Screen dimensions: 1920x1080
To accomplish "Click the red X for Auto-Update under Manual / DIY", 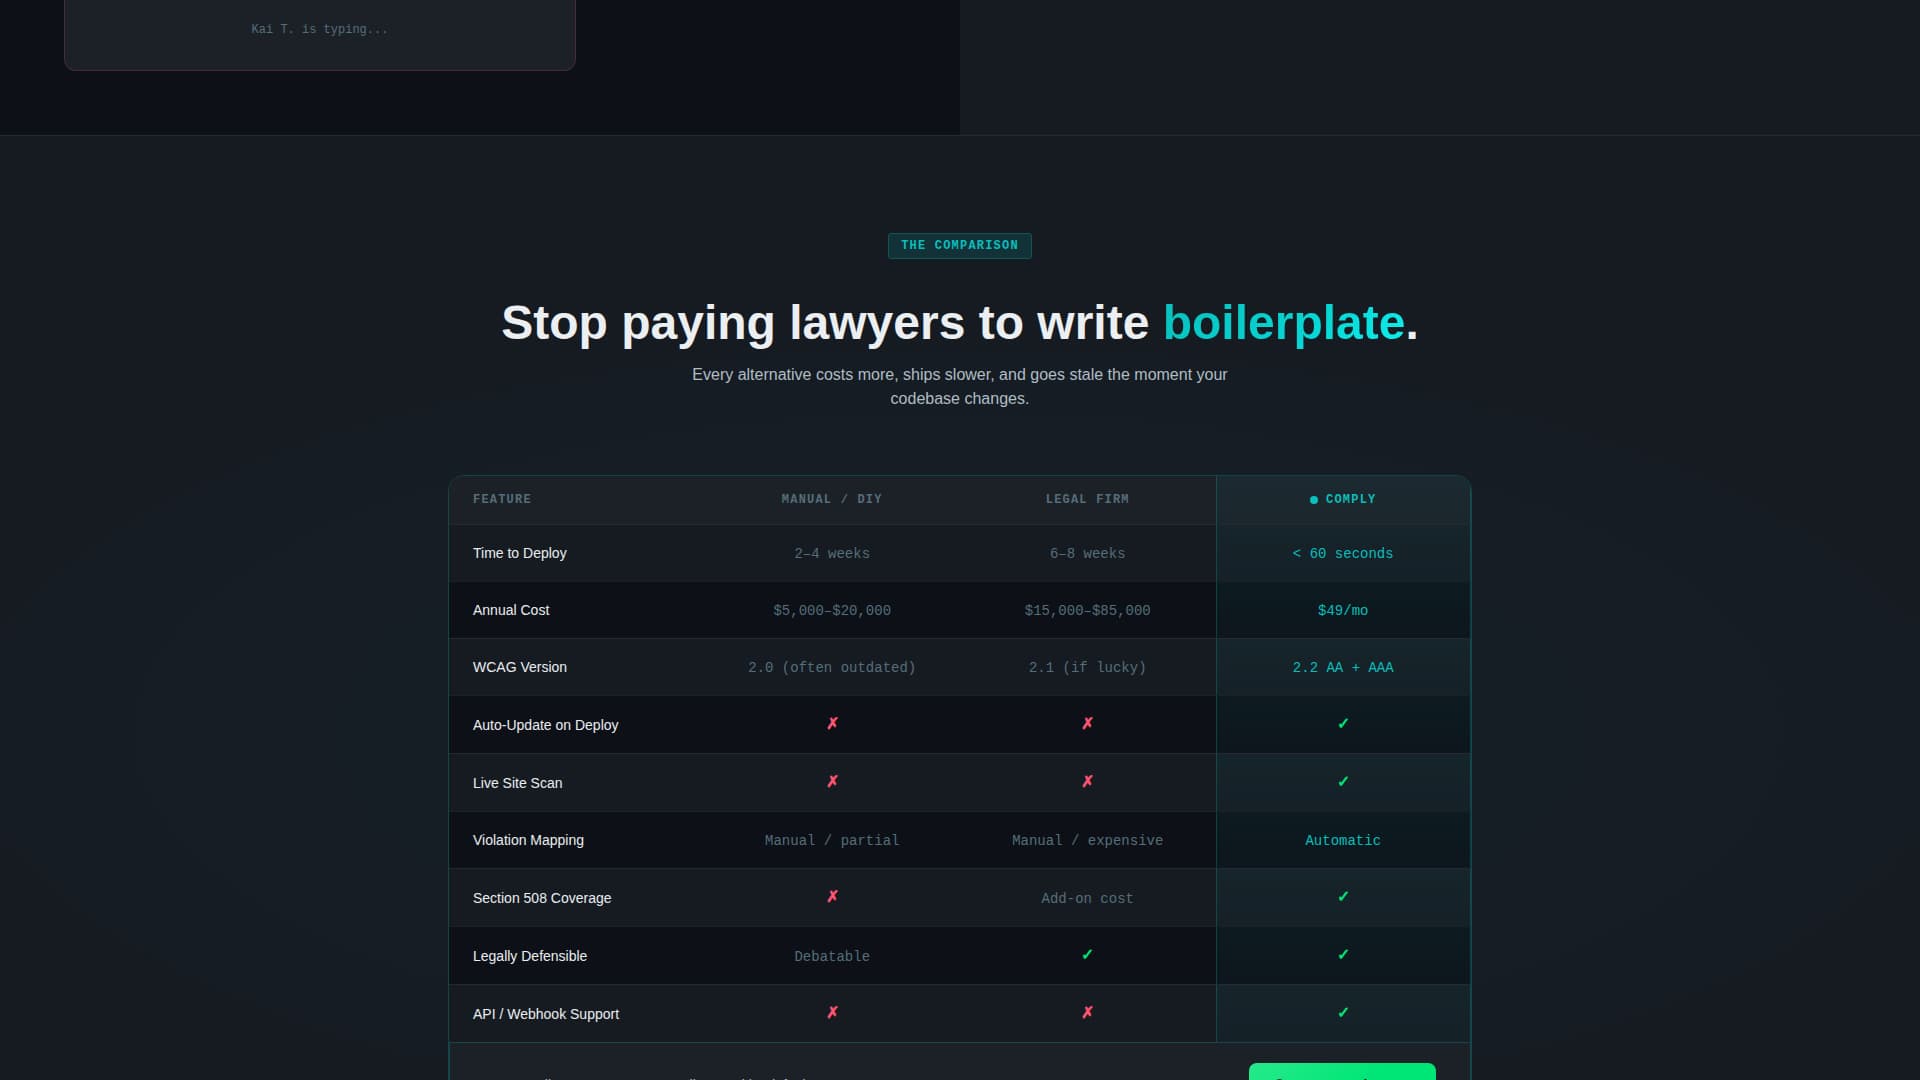I will click(832, 724).
